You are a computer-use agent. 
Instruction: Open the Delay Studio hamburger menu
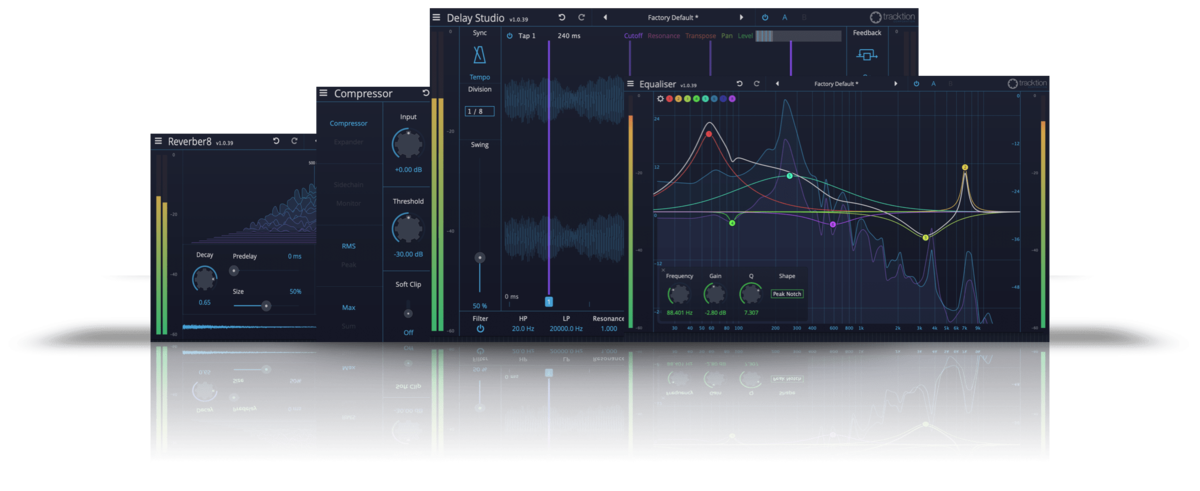[436, 17]
